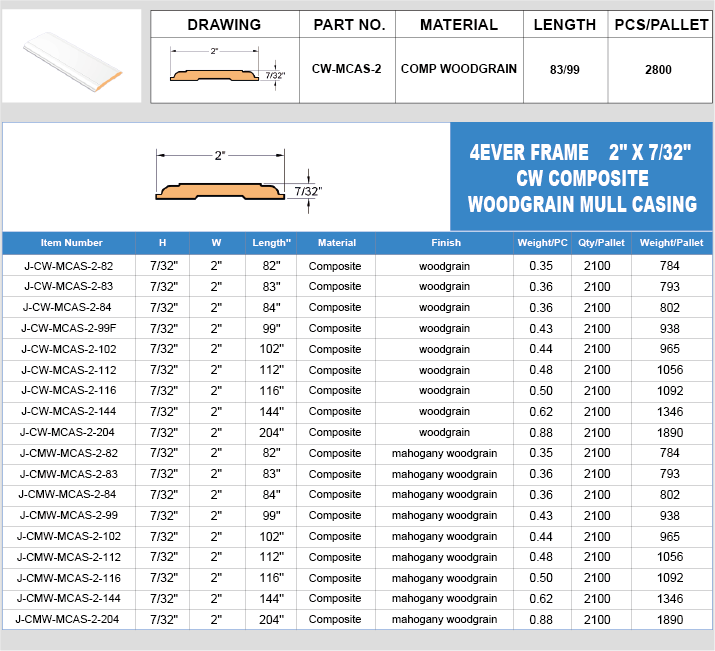Click the Weight/Pallet column header
The width and height of the screenshot is (715, 651).
671,243
